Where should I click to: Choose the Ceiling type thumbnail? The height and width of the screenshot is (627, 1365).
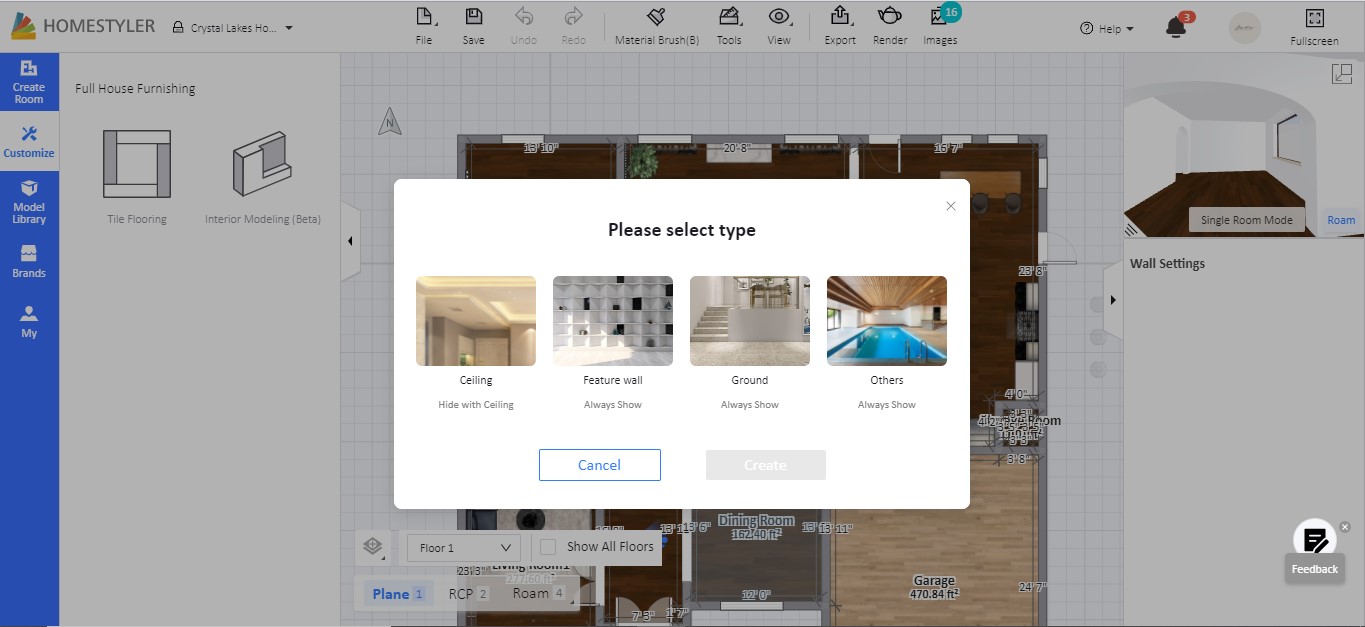pyautogui.click(x=476, y=321)
